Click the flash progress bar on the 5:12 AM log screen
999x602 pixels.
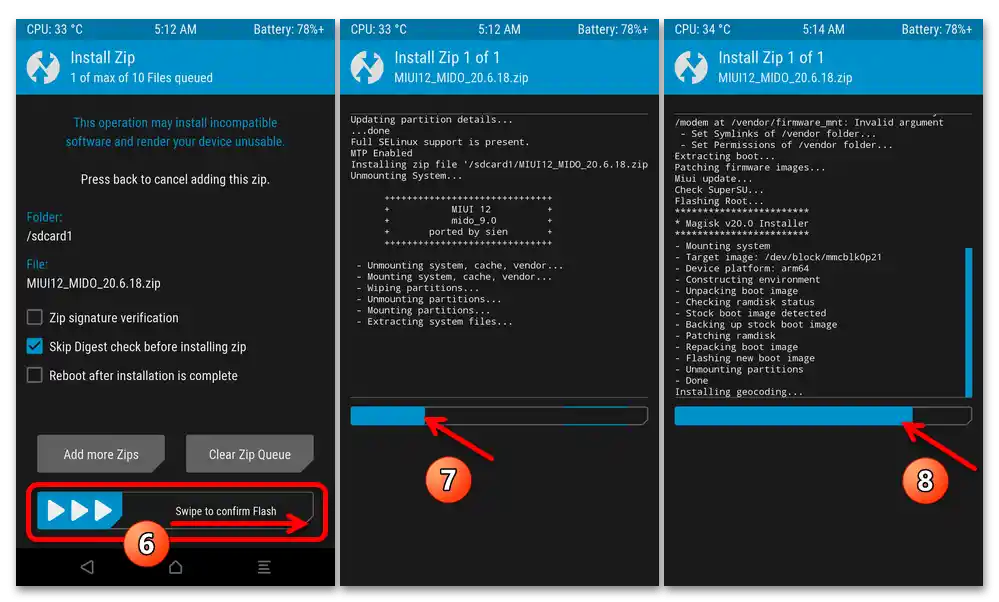pos(499,415)
